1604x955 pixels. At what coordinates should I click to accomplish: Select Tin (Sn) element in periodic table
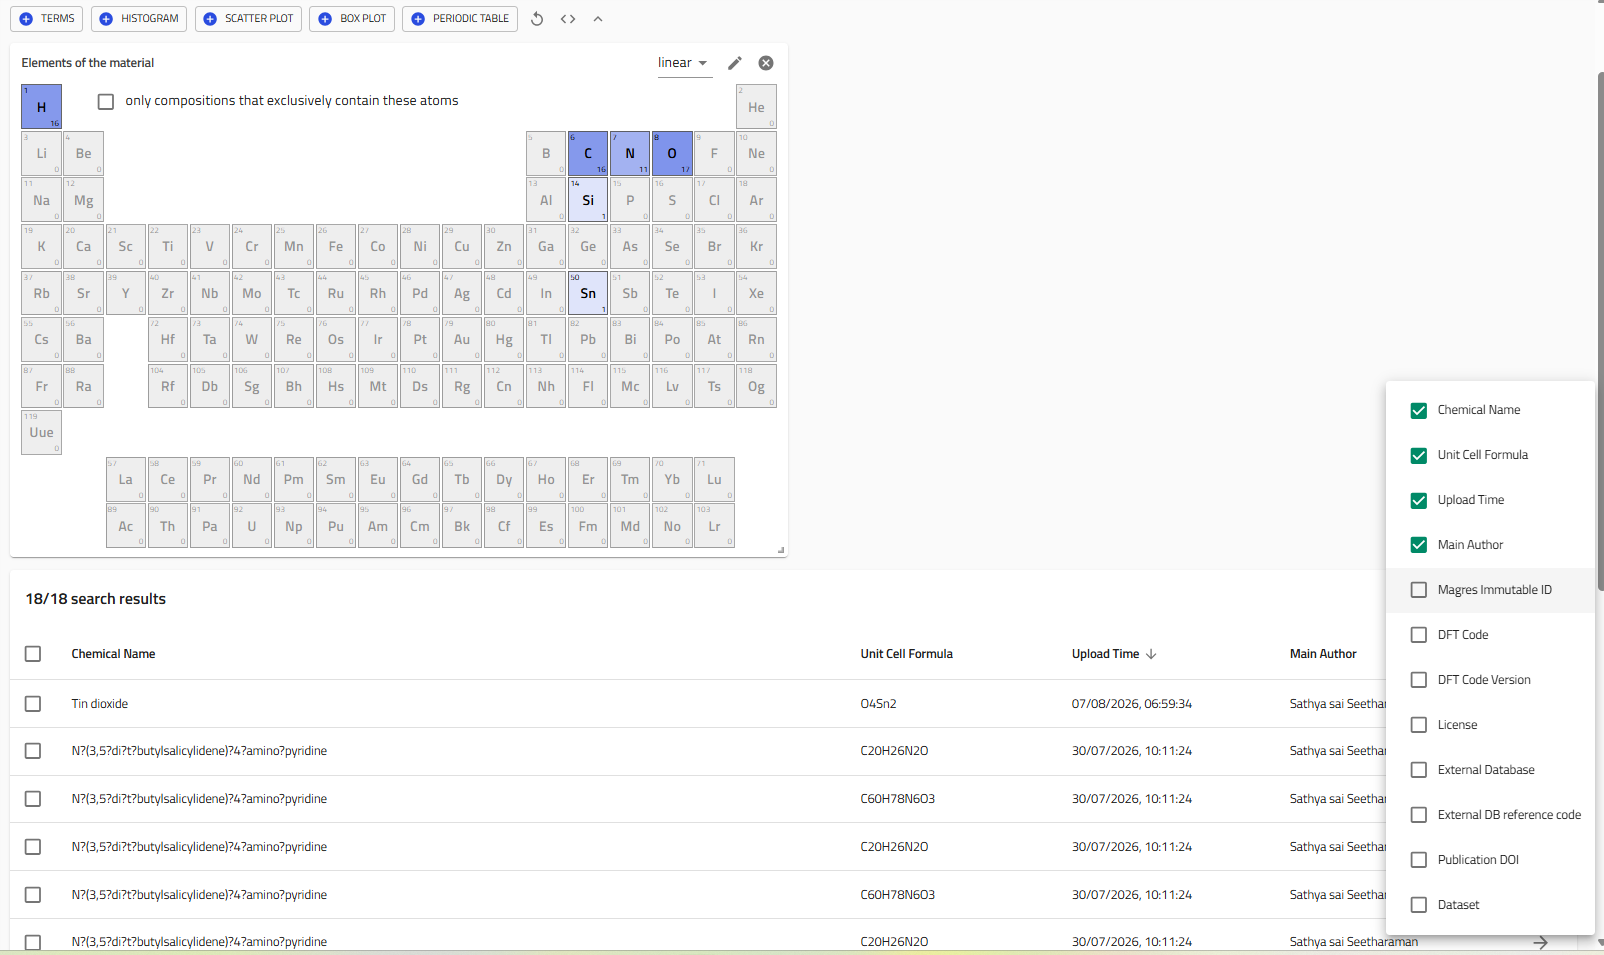(588, 293)
